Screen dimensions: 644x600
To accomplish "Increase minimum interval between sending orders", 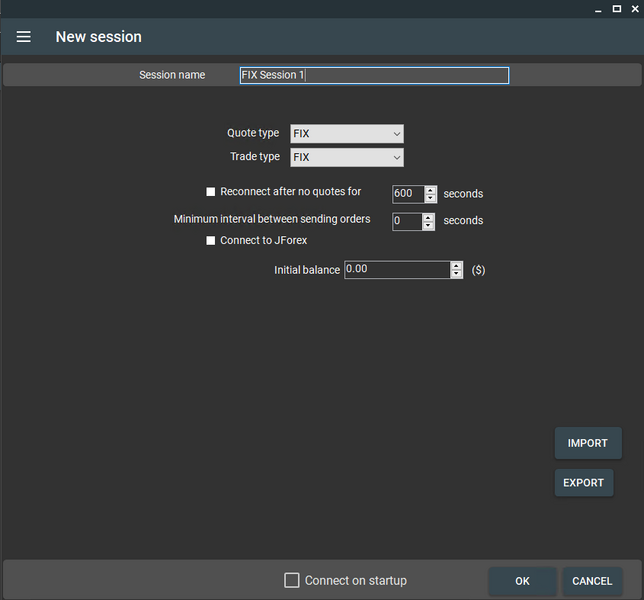I will [x=429, y=217].
